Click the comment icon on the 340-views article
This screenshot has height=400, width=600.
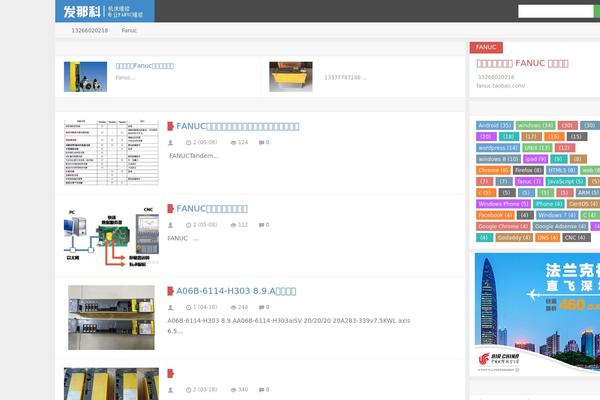(261, 390)
